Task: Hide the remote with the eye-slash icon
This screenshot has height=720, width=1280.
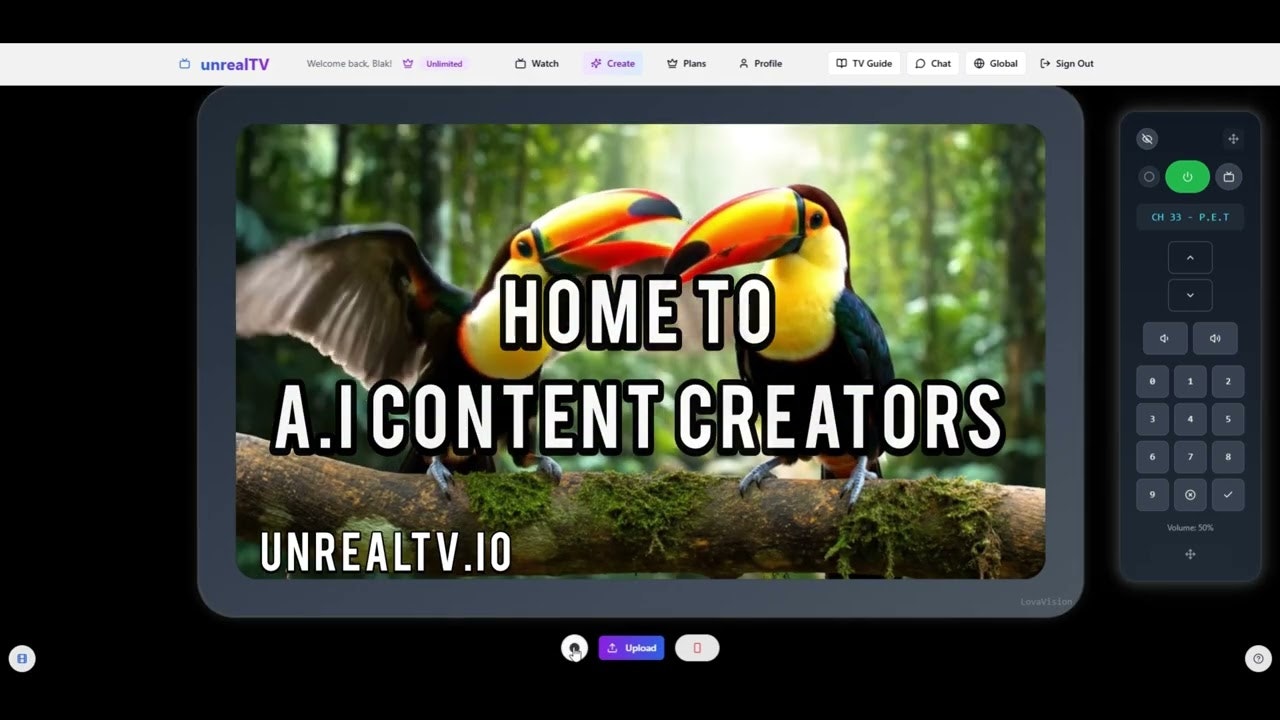Action: coord(1147,139)
